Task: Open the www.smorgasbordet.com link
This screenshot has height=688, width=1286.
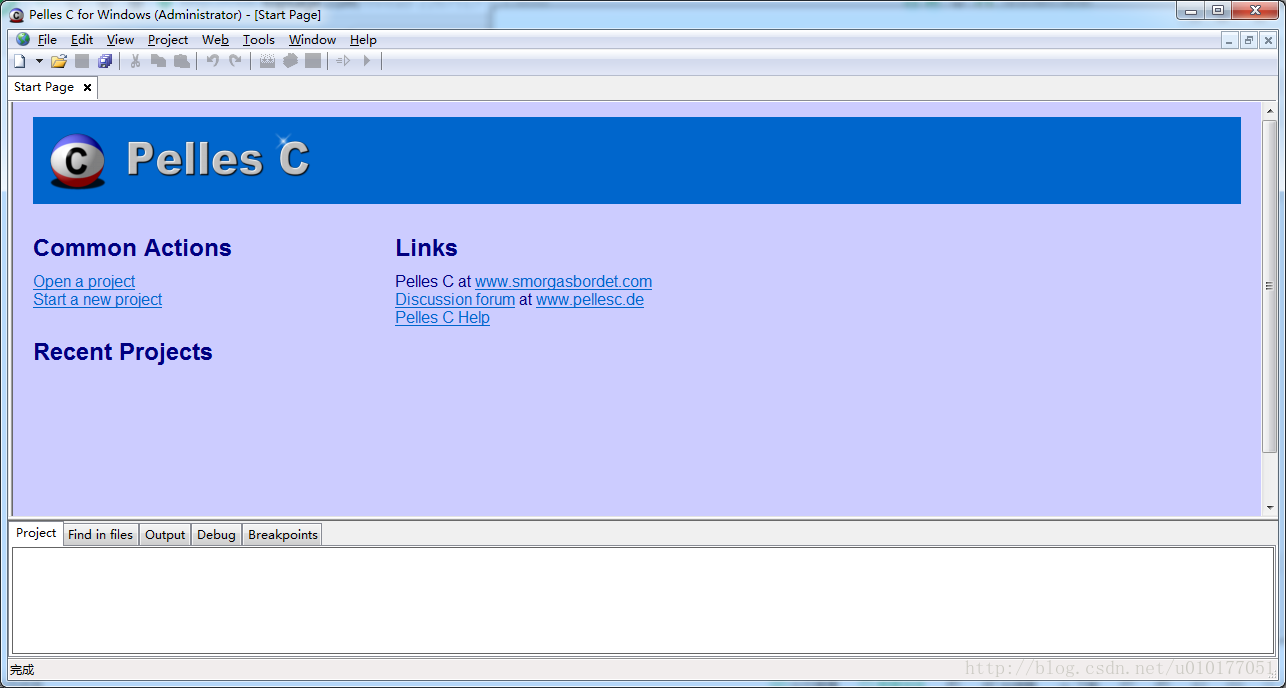Action: coord(564,282)
